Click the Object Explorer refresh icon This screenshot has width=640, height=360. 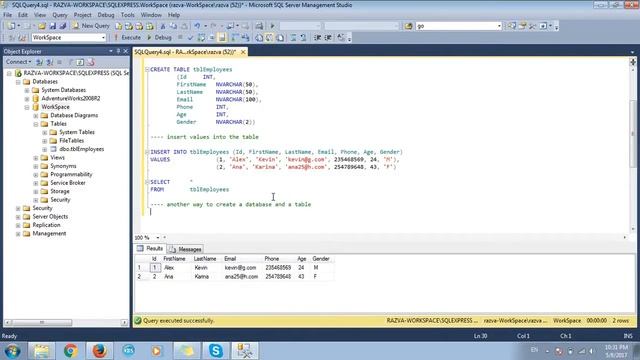click(80, 62)
